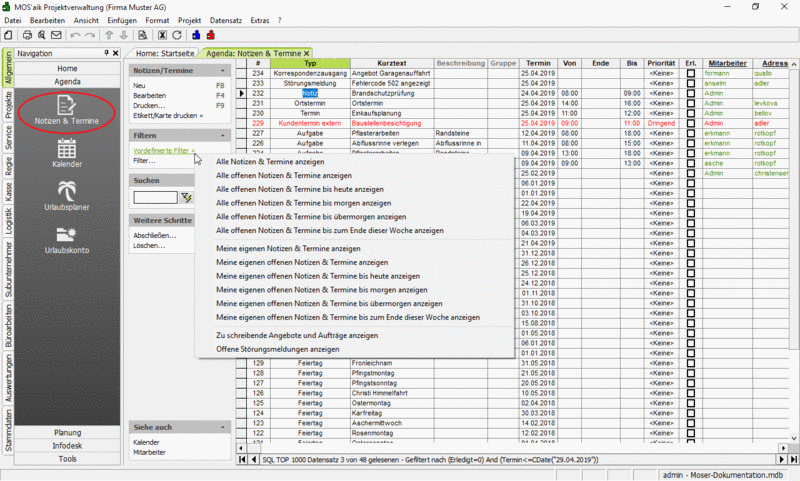Check Erl. box for Notiz row 232
This screenshot has height=481, width=800.
pos(691,93)
